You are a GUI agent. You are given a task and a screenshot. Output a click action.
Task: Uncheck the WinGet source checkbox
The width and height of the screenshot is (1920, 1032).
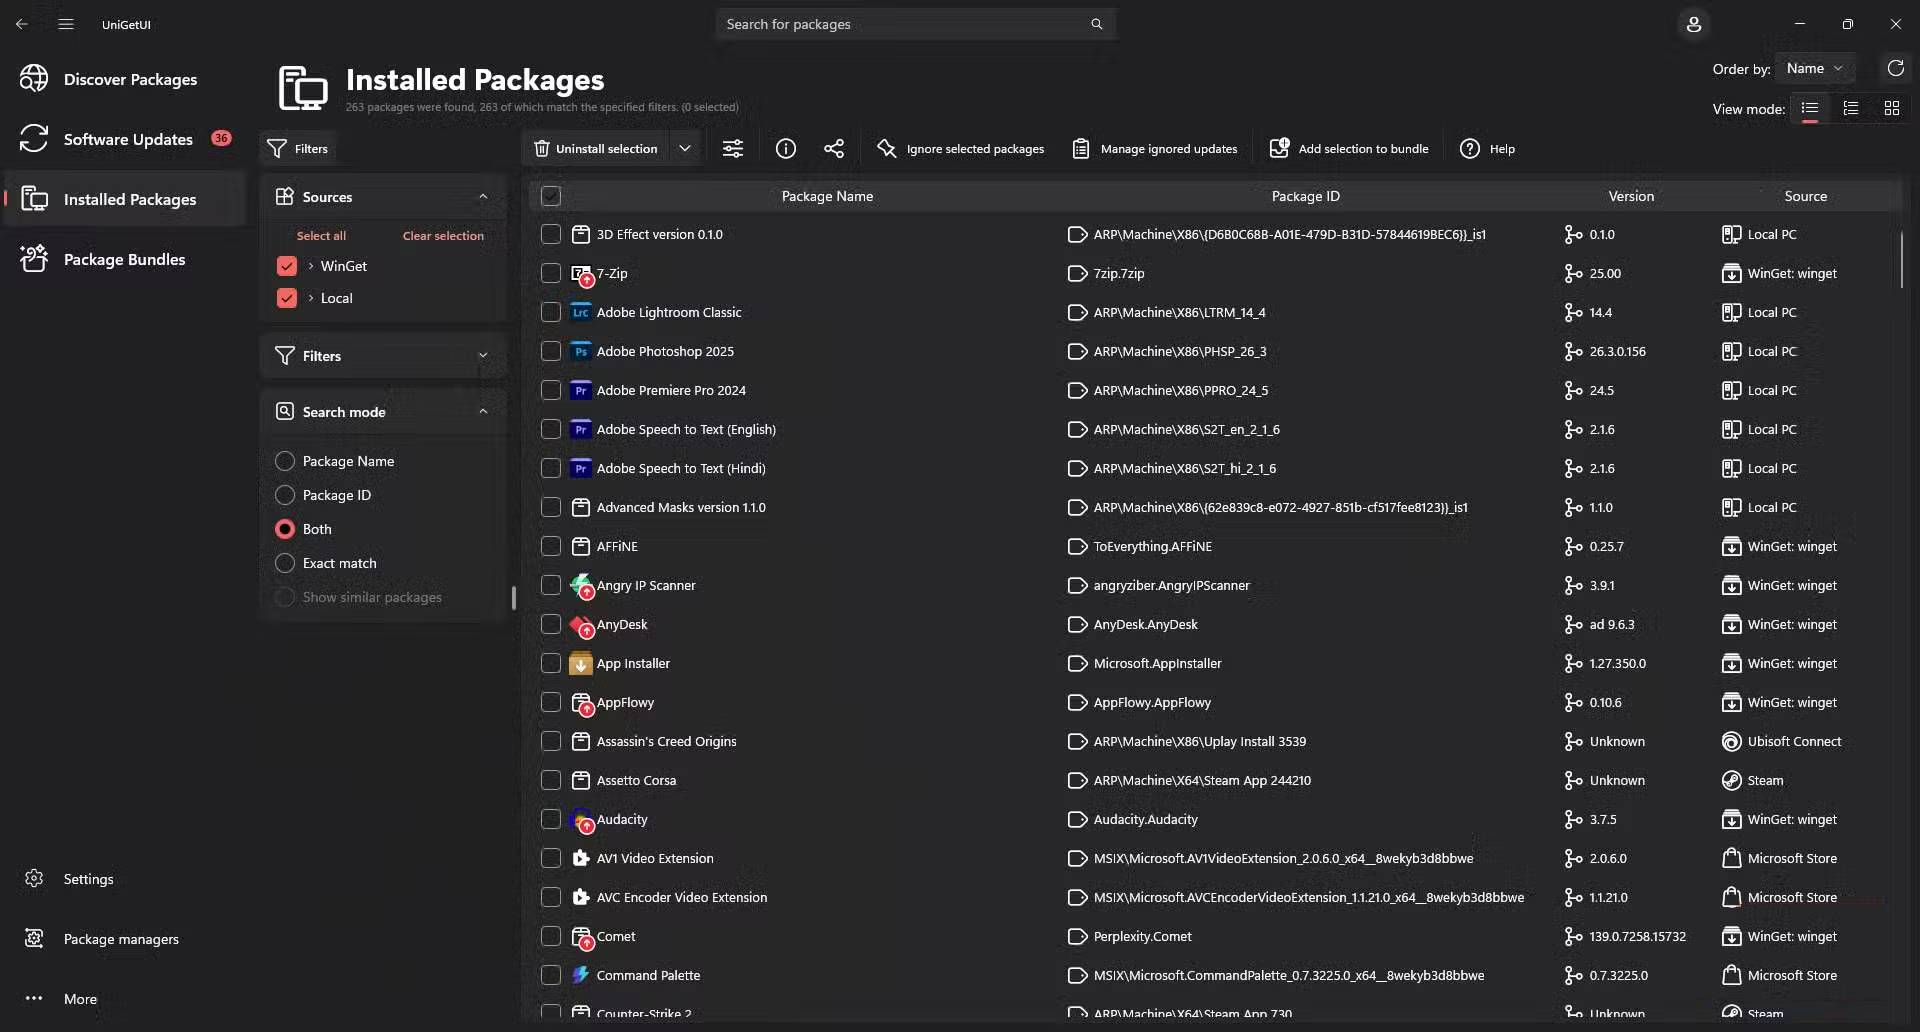point(287,266)
